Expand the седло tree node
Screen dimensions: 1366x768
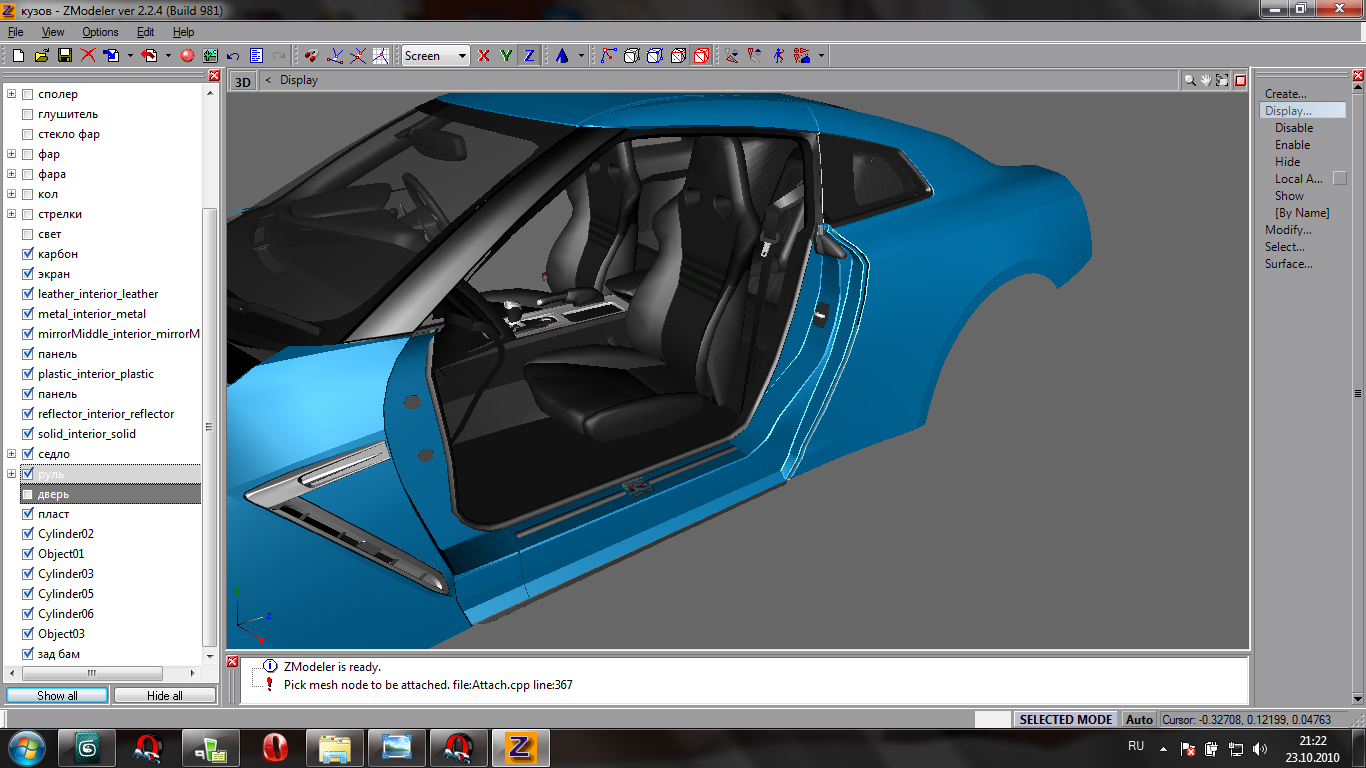pyautogui.click(x=12, y=454)
